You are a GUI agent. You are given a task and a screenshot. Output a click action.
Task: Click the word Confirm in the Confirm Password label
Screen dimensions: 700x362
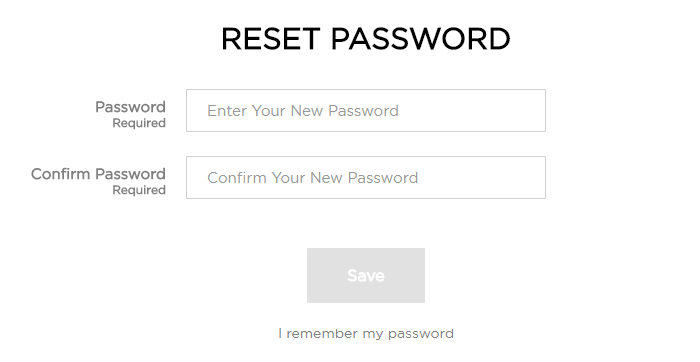61,174
